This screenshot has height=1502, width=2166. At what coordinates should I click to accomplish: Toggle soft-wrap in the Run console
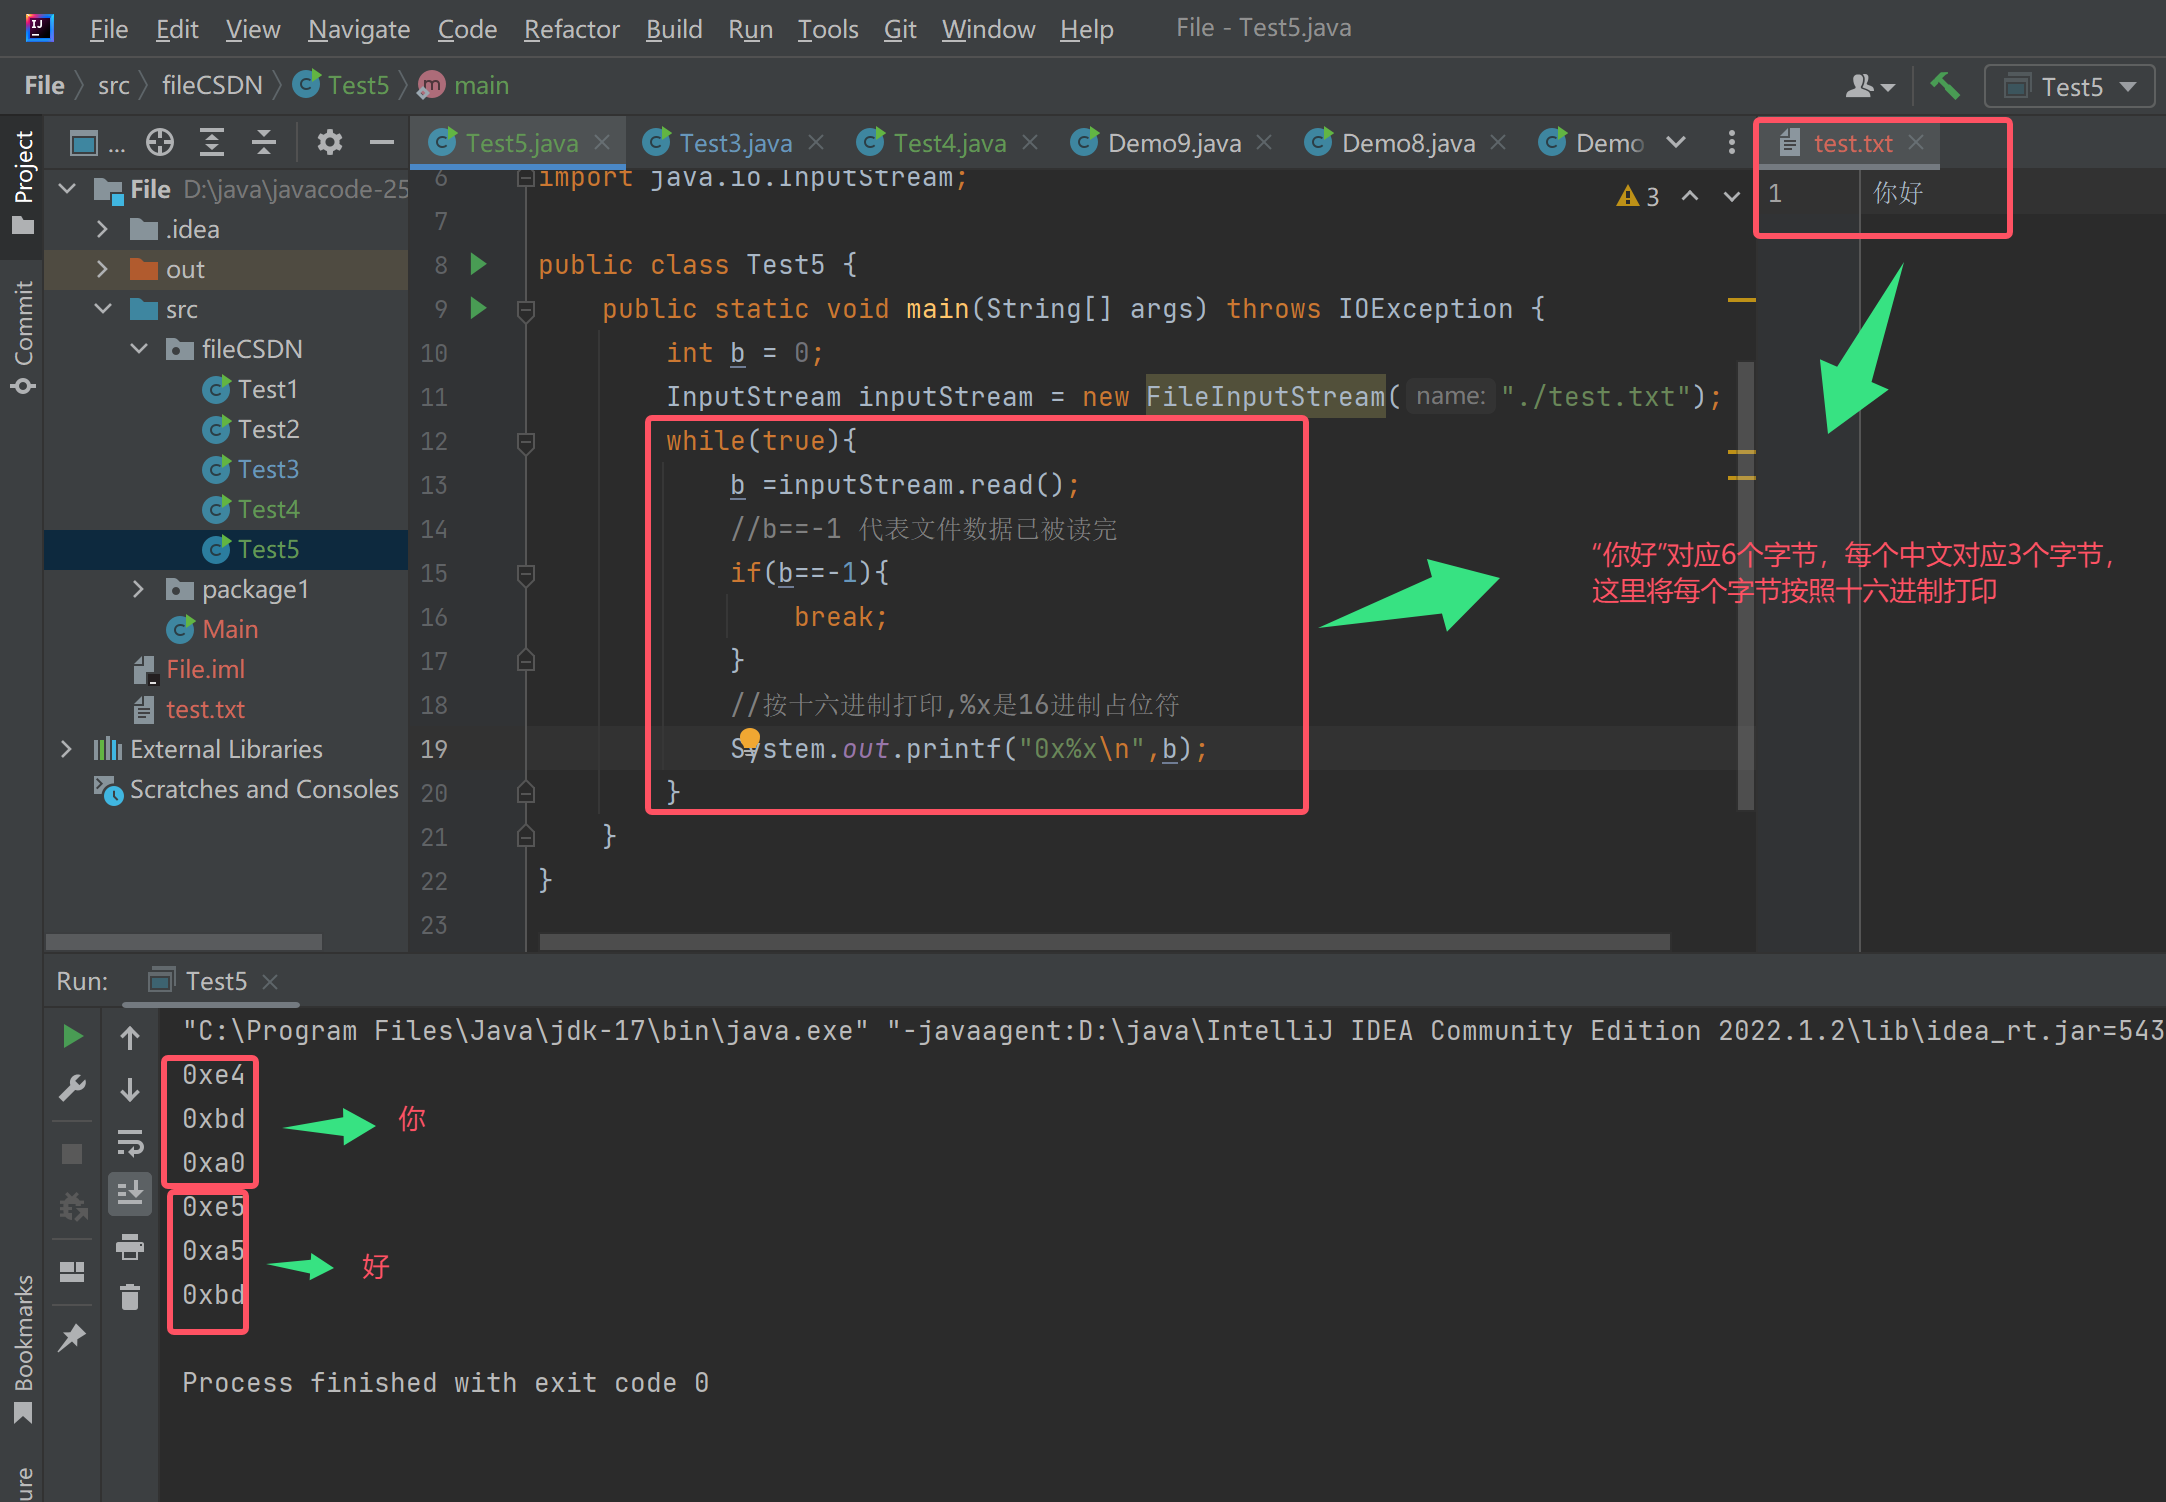click(130, 1142)
